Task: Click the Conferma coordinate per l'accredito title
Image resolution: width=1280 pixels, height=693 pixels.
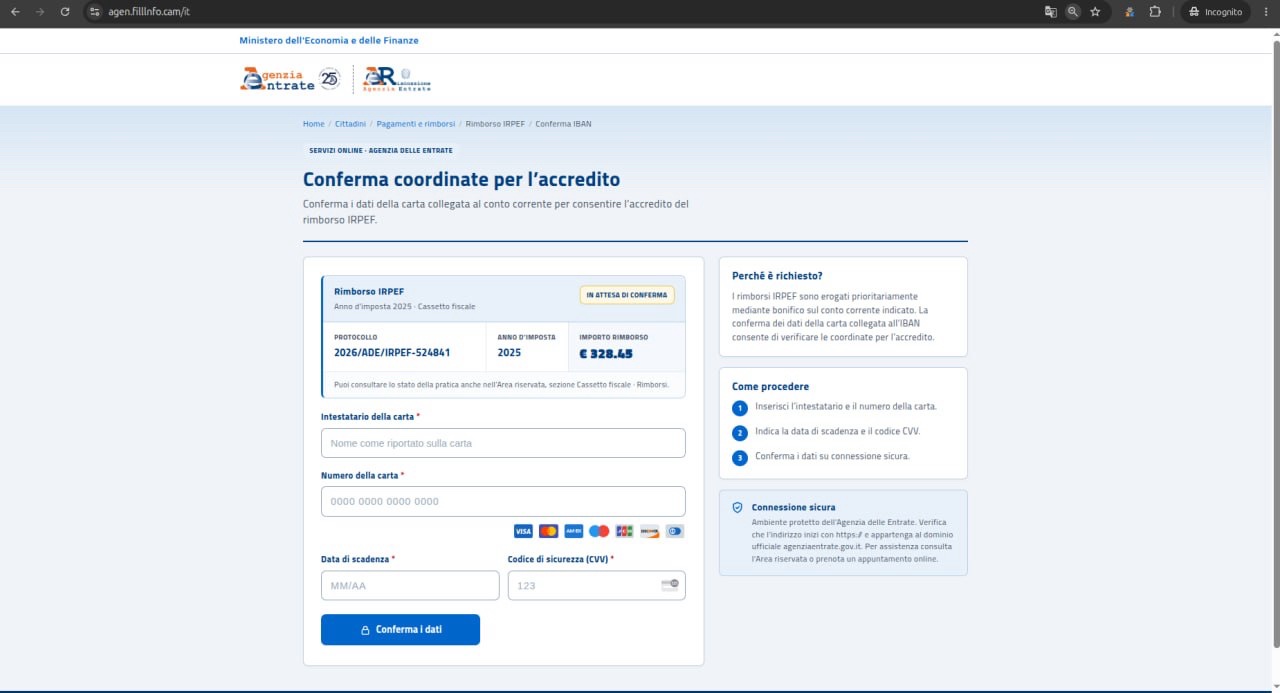Action: click(x=462, y=180)
